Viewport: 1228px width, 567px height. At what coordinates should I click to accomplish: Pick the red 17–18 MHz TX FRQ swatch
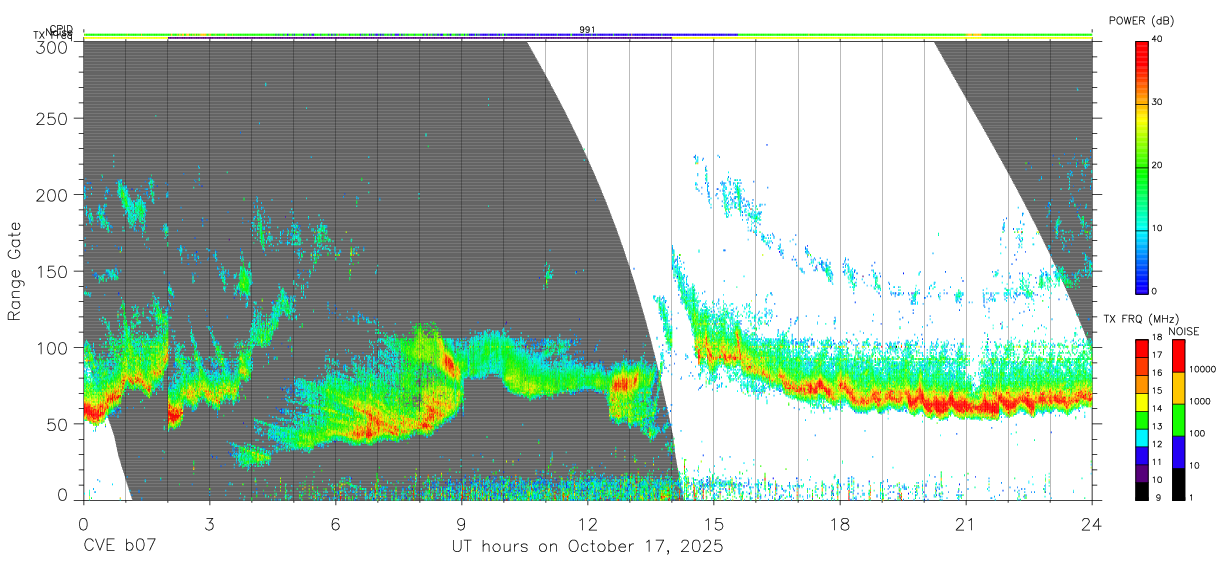pos(1141,347)
